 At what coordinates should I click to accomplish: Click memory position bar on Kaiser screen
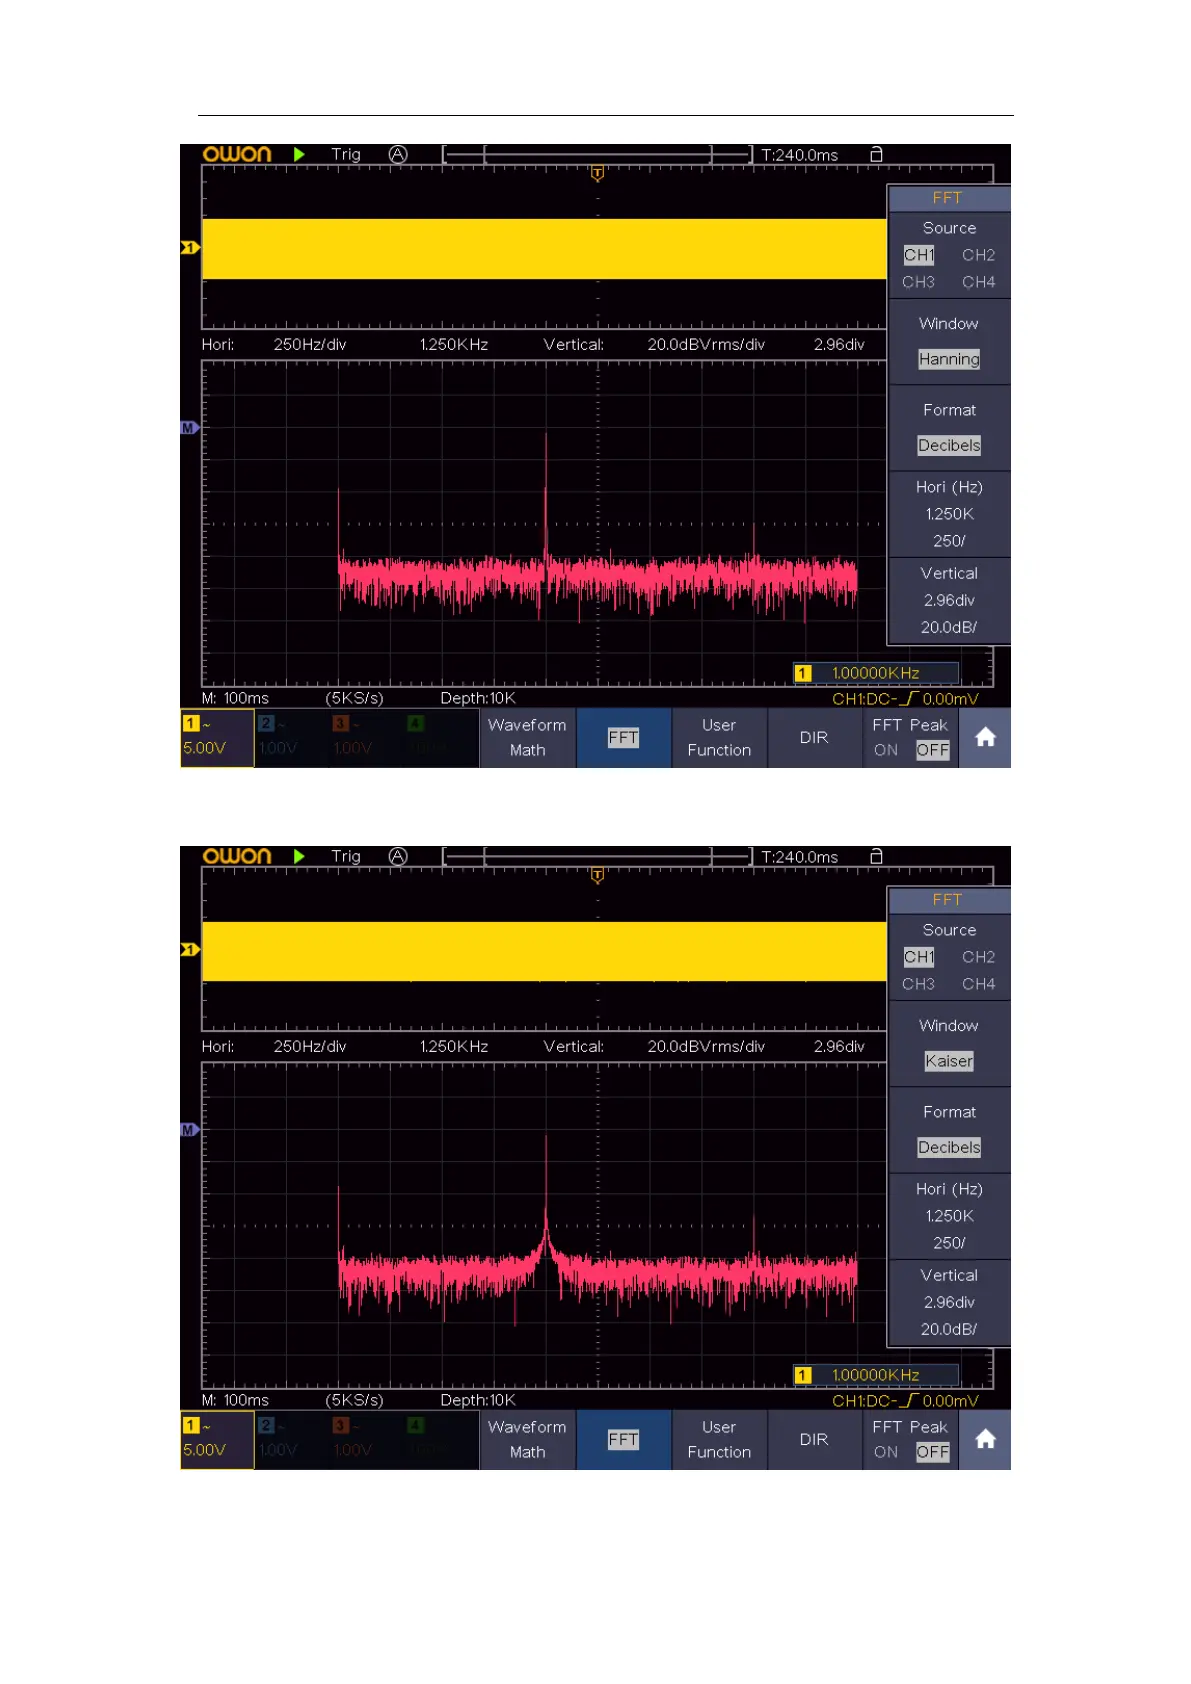[x=598, y=857]
